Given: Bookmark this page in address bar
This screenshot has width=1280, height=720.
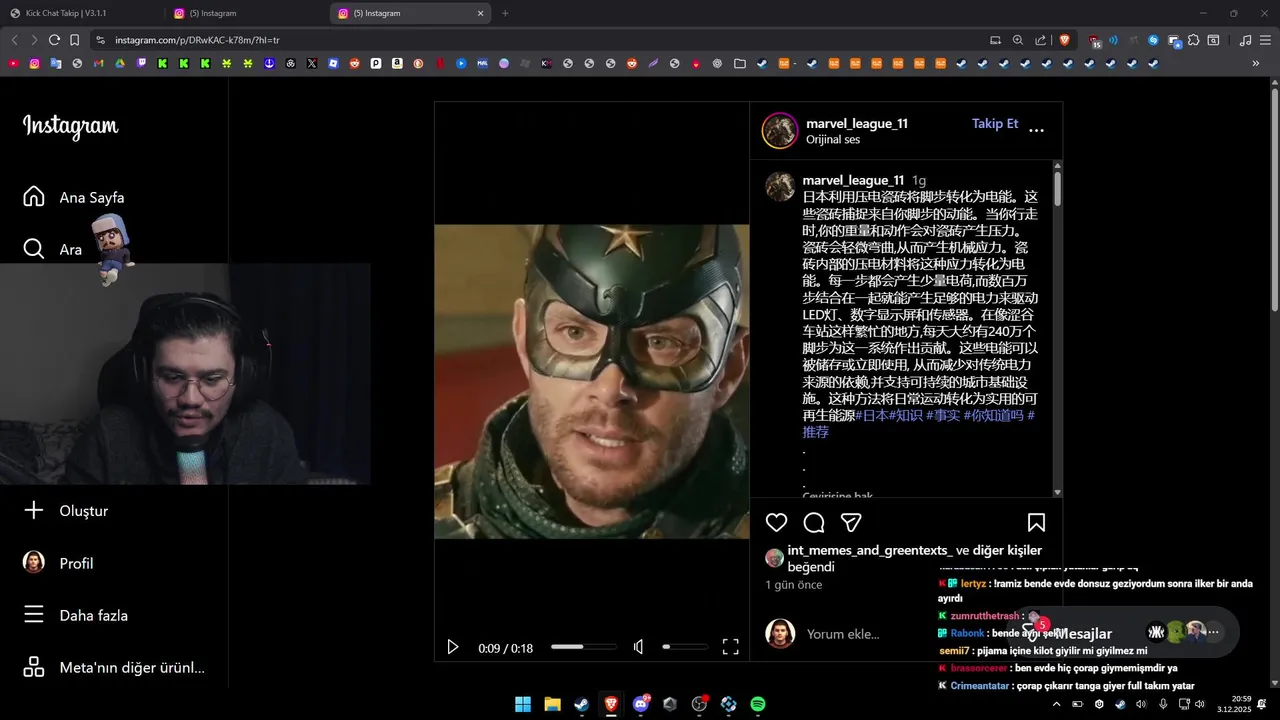Looking at the screenshot, I should click(x=75, y=40).
